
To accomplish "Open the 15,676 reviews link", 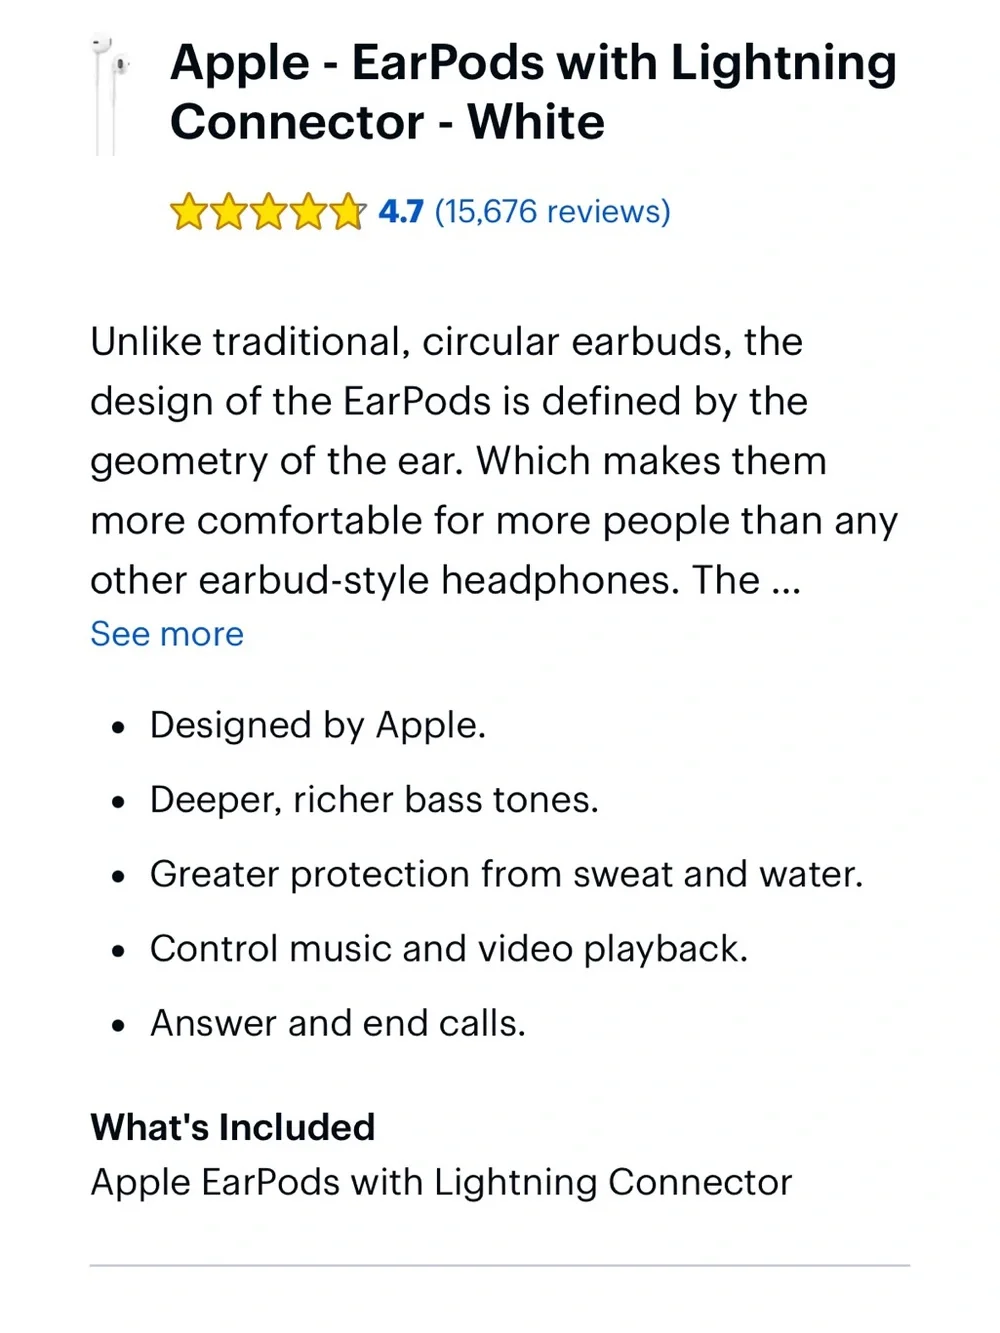I will tap(552, 212).
